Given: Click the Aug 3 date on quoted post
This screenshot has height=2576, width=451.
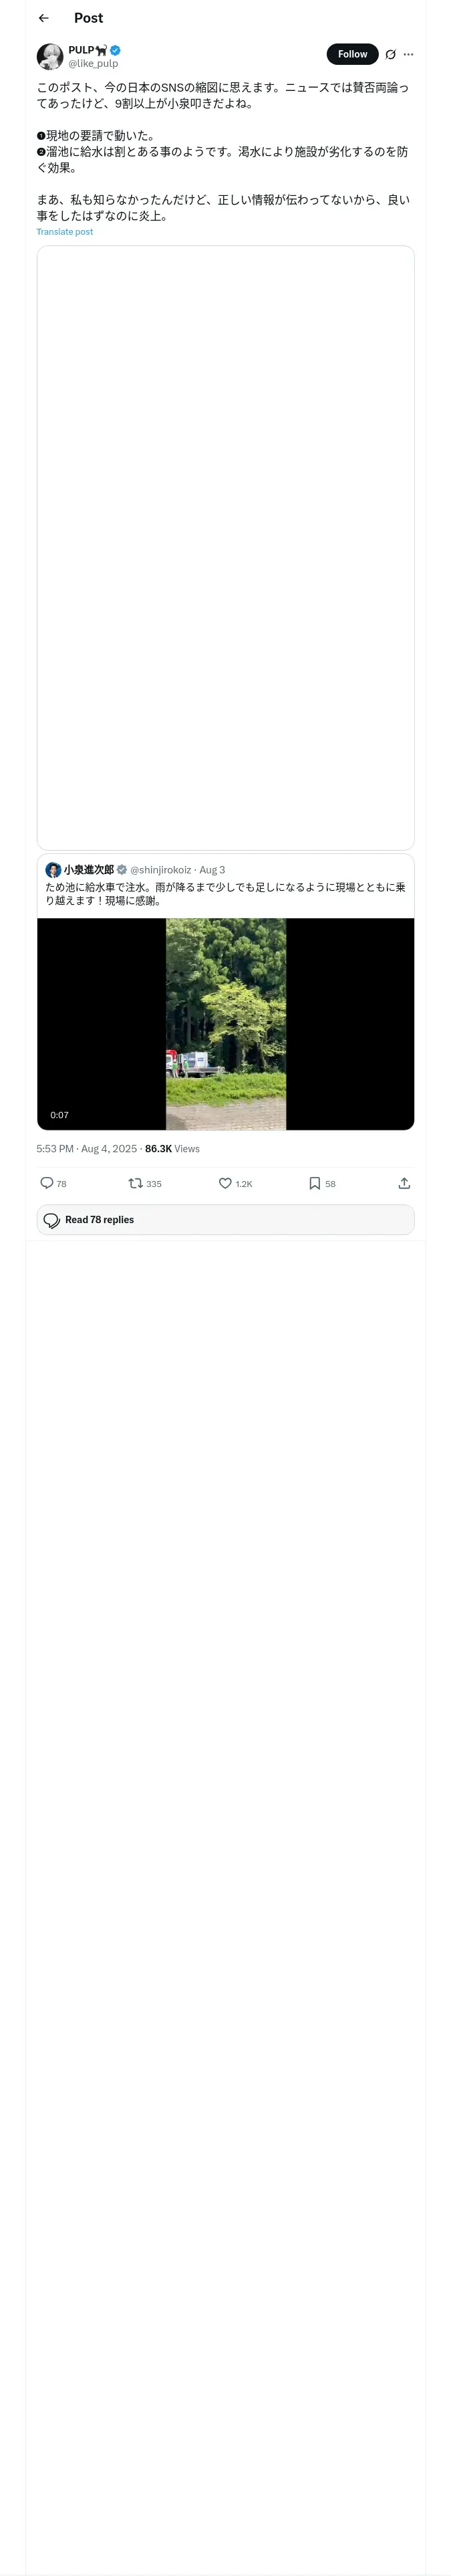Looking at the screenshot, I should click(212, 870).
